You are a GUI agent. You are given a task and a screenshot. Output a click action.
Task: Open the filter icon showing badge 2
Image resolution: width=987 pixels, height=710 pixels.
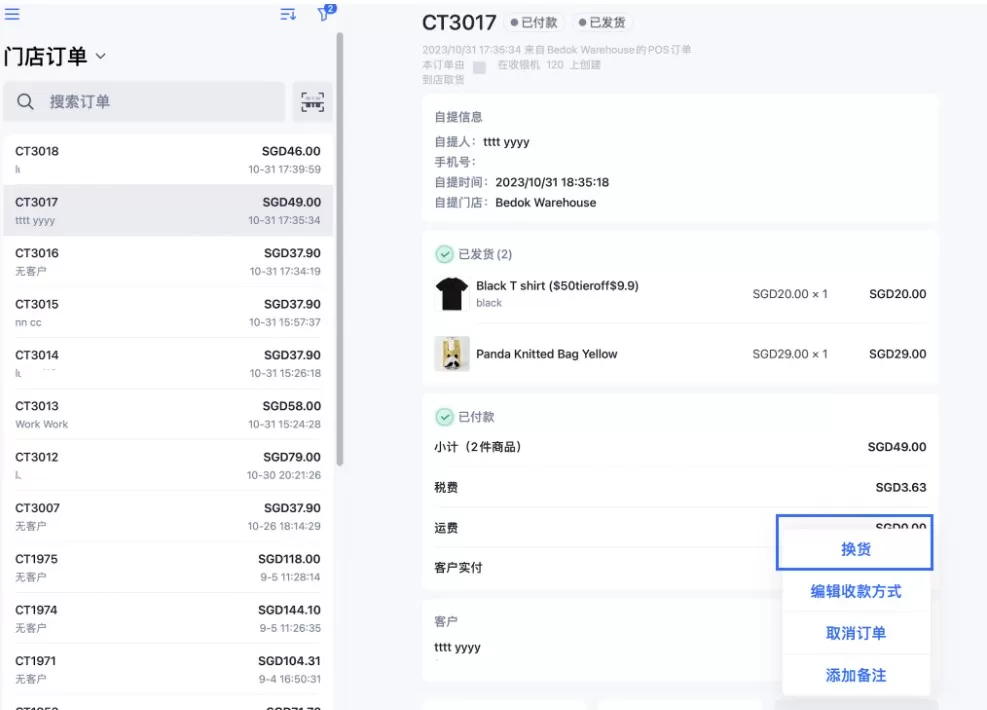[322, 14]
